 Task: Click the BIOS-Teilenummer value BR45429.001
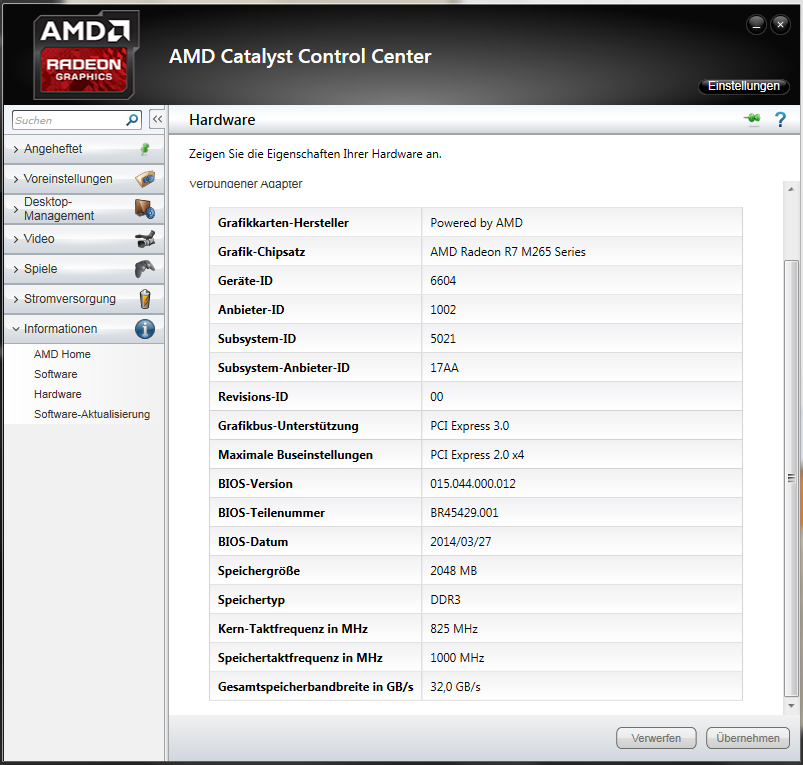pos(464,513)
